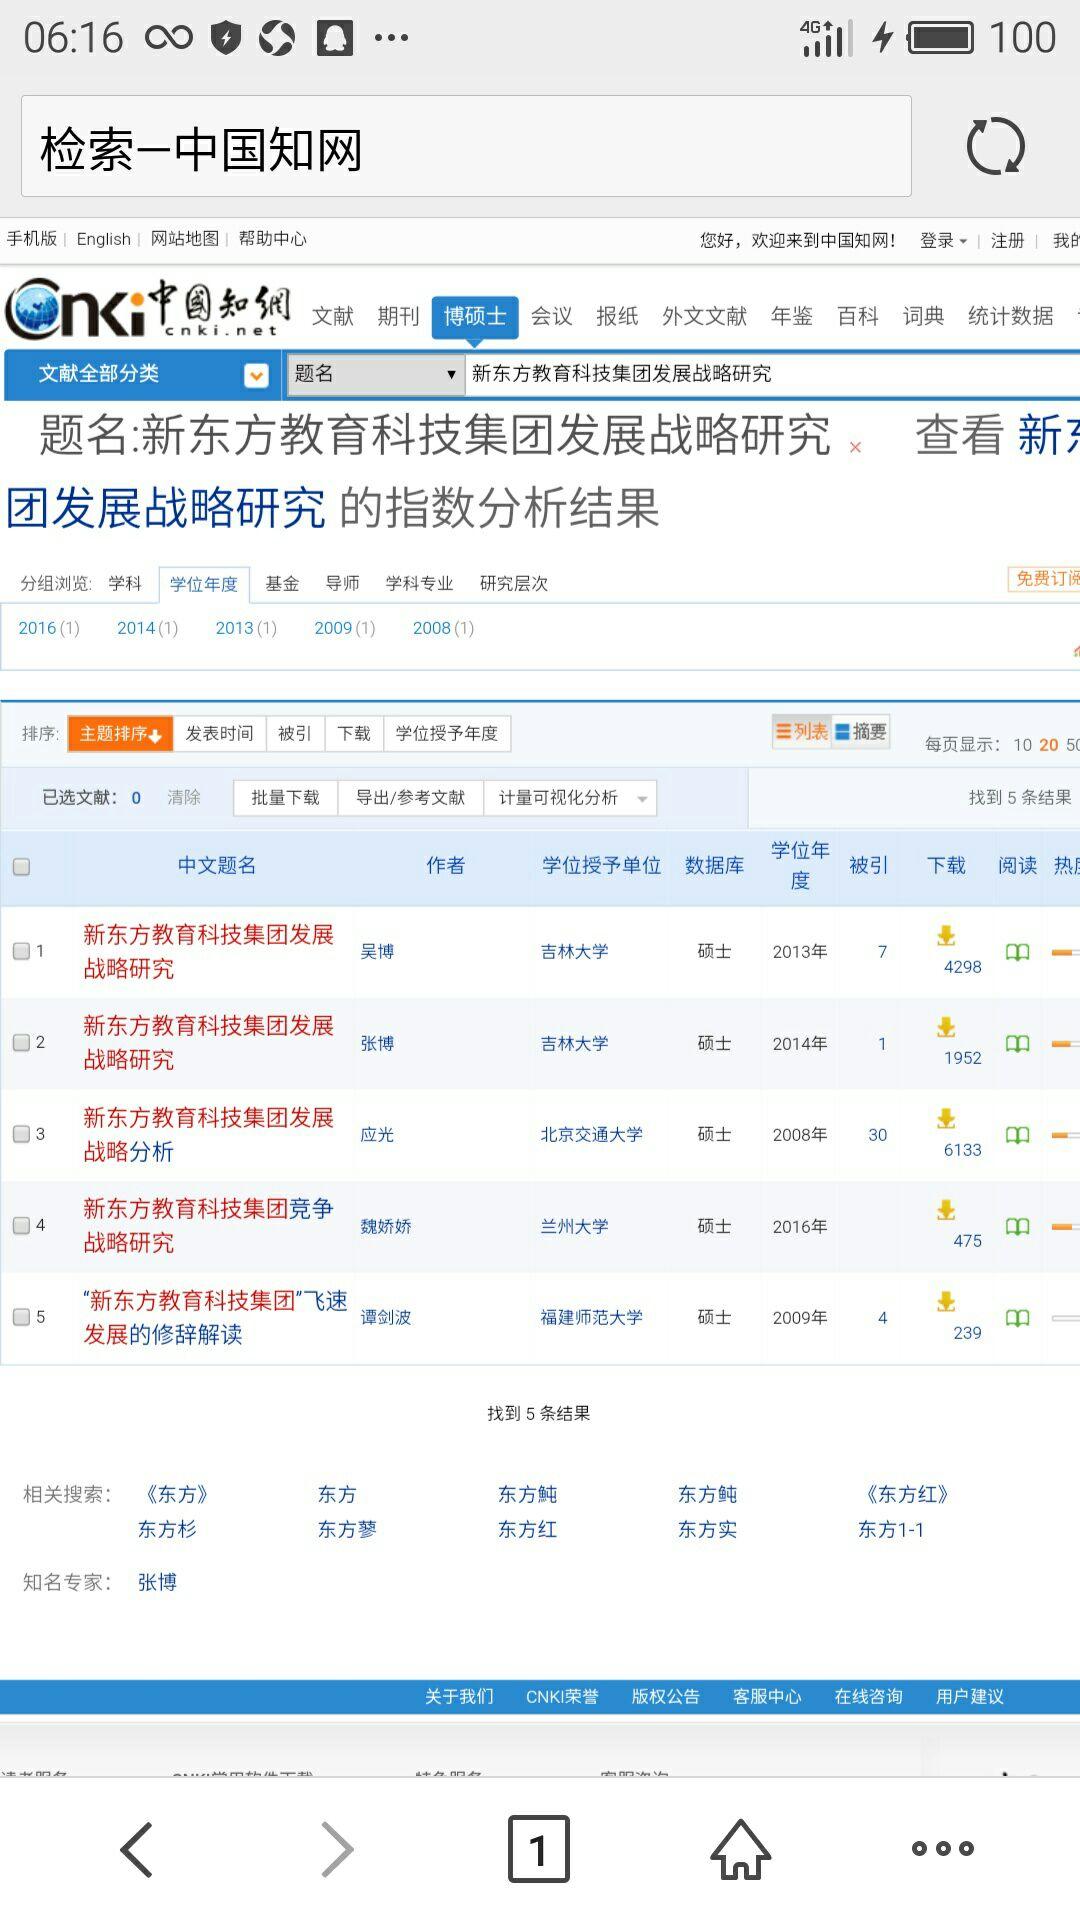Sort by 发表时间
The width and height of the screenshot is (1080, 1920).
click(219, 734)
